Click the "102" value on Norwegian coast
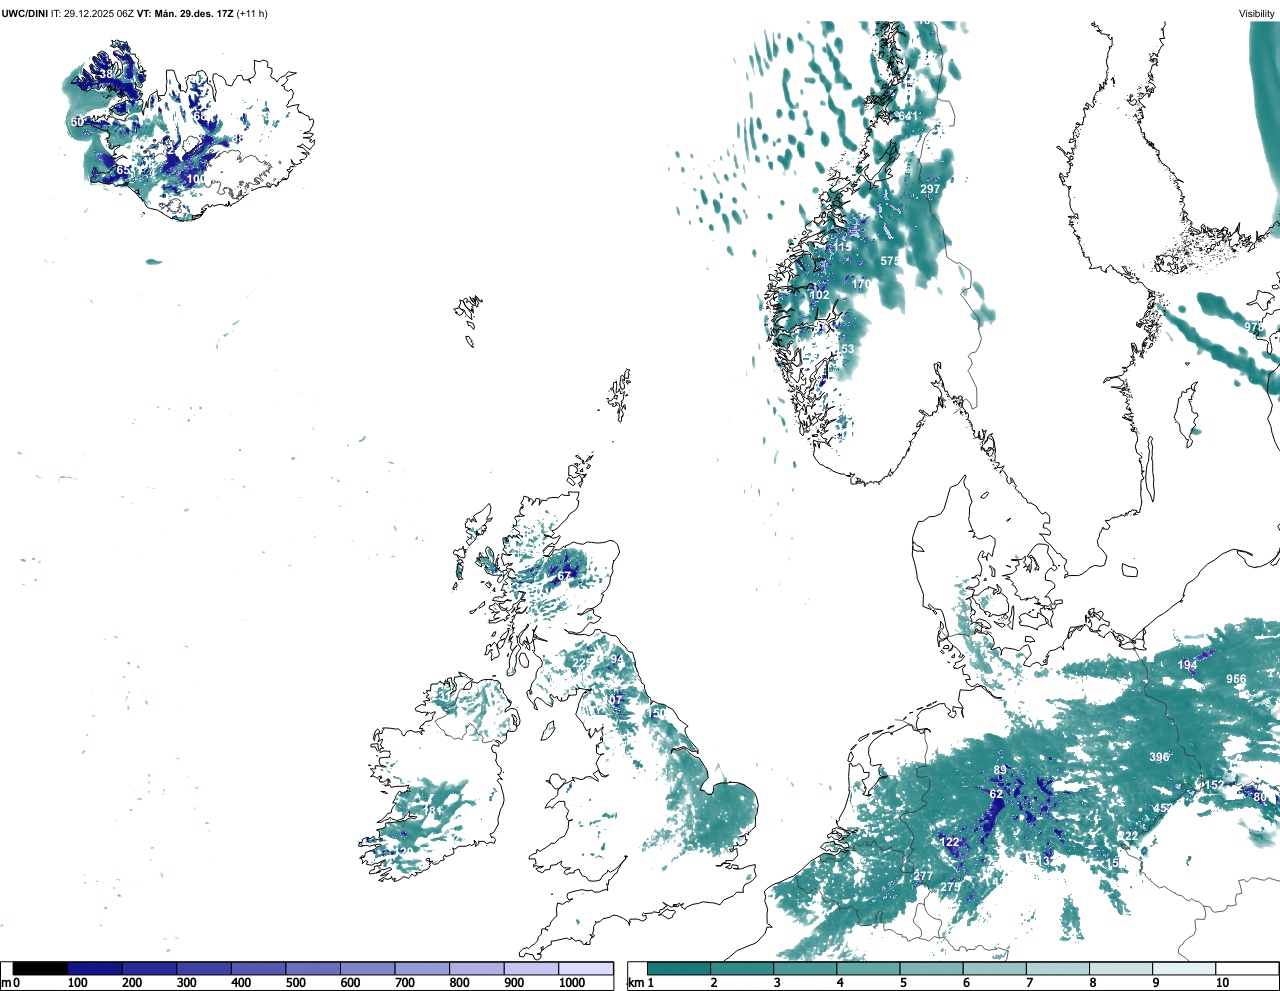The height and width of the screenshot is (991, 1280). 819,295
